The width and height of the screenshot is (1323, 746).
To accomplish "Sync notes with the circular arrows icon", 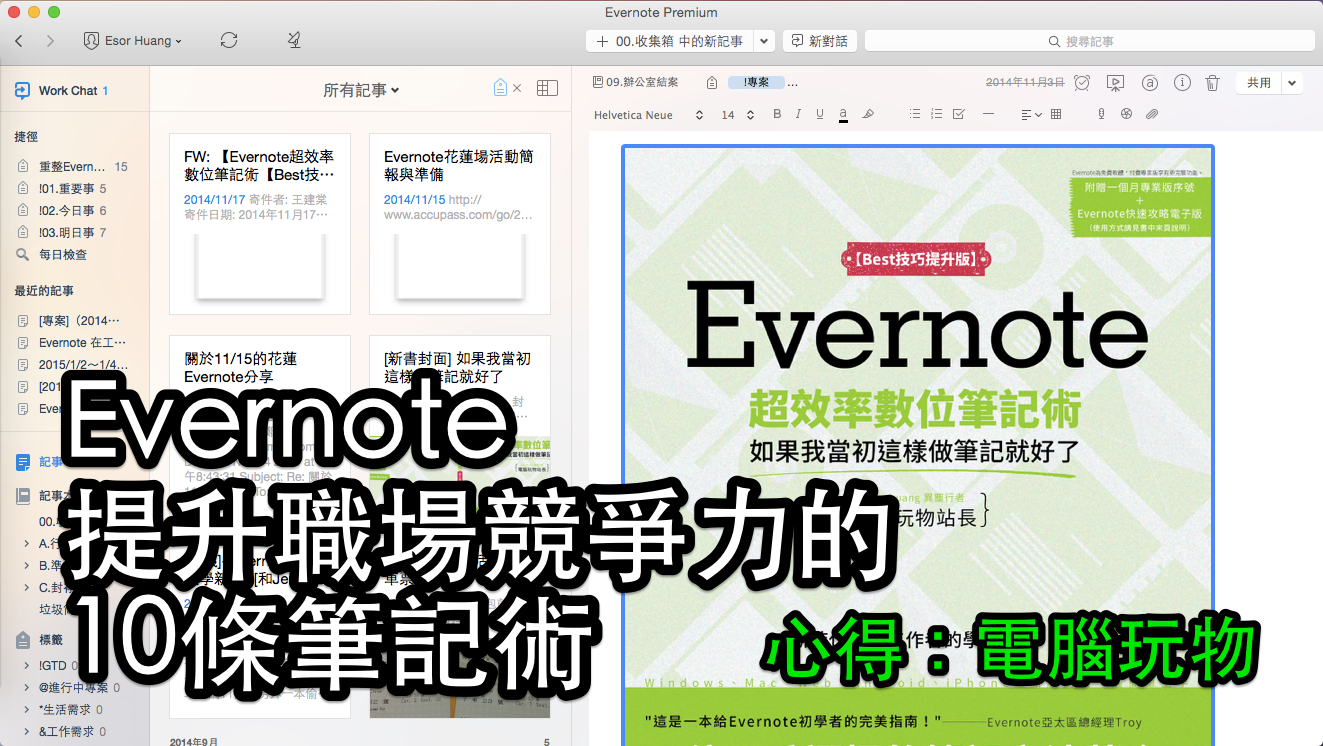I will pyautogui.click(x=229, y=41).
